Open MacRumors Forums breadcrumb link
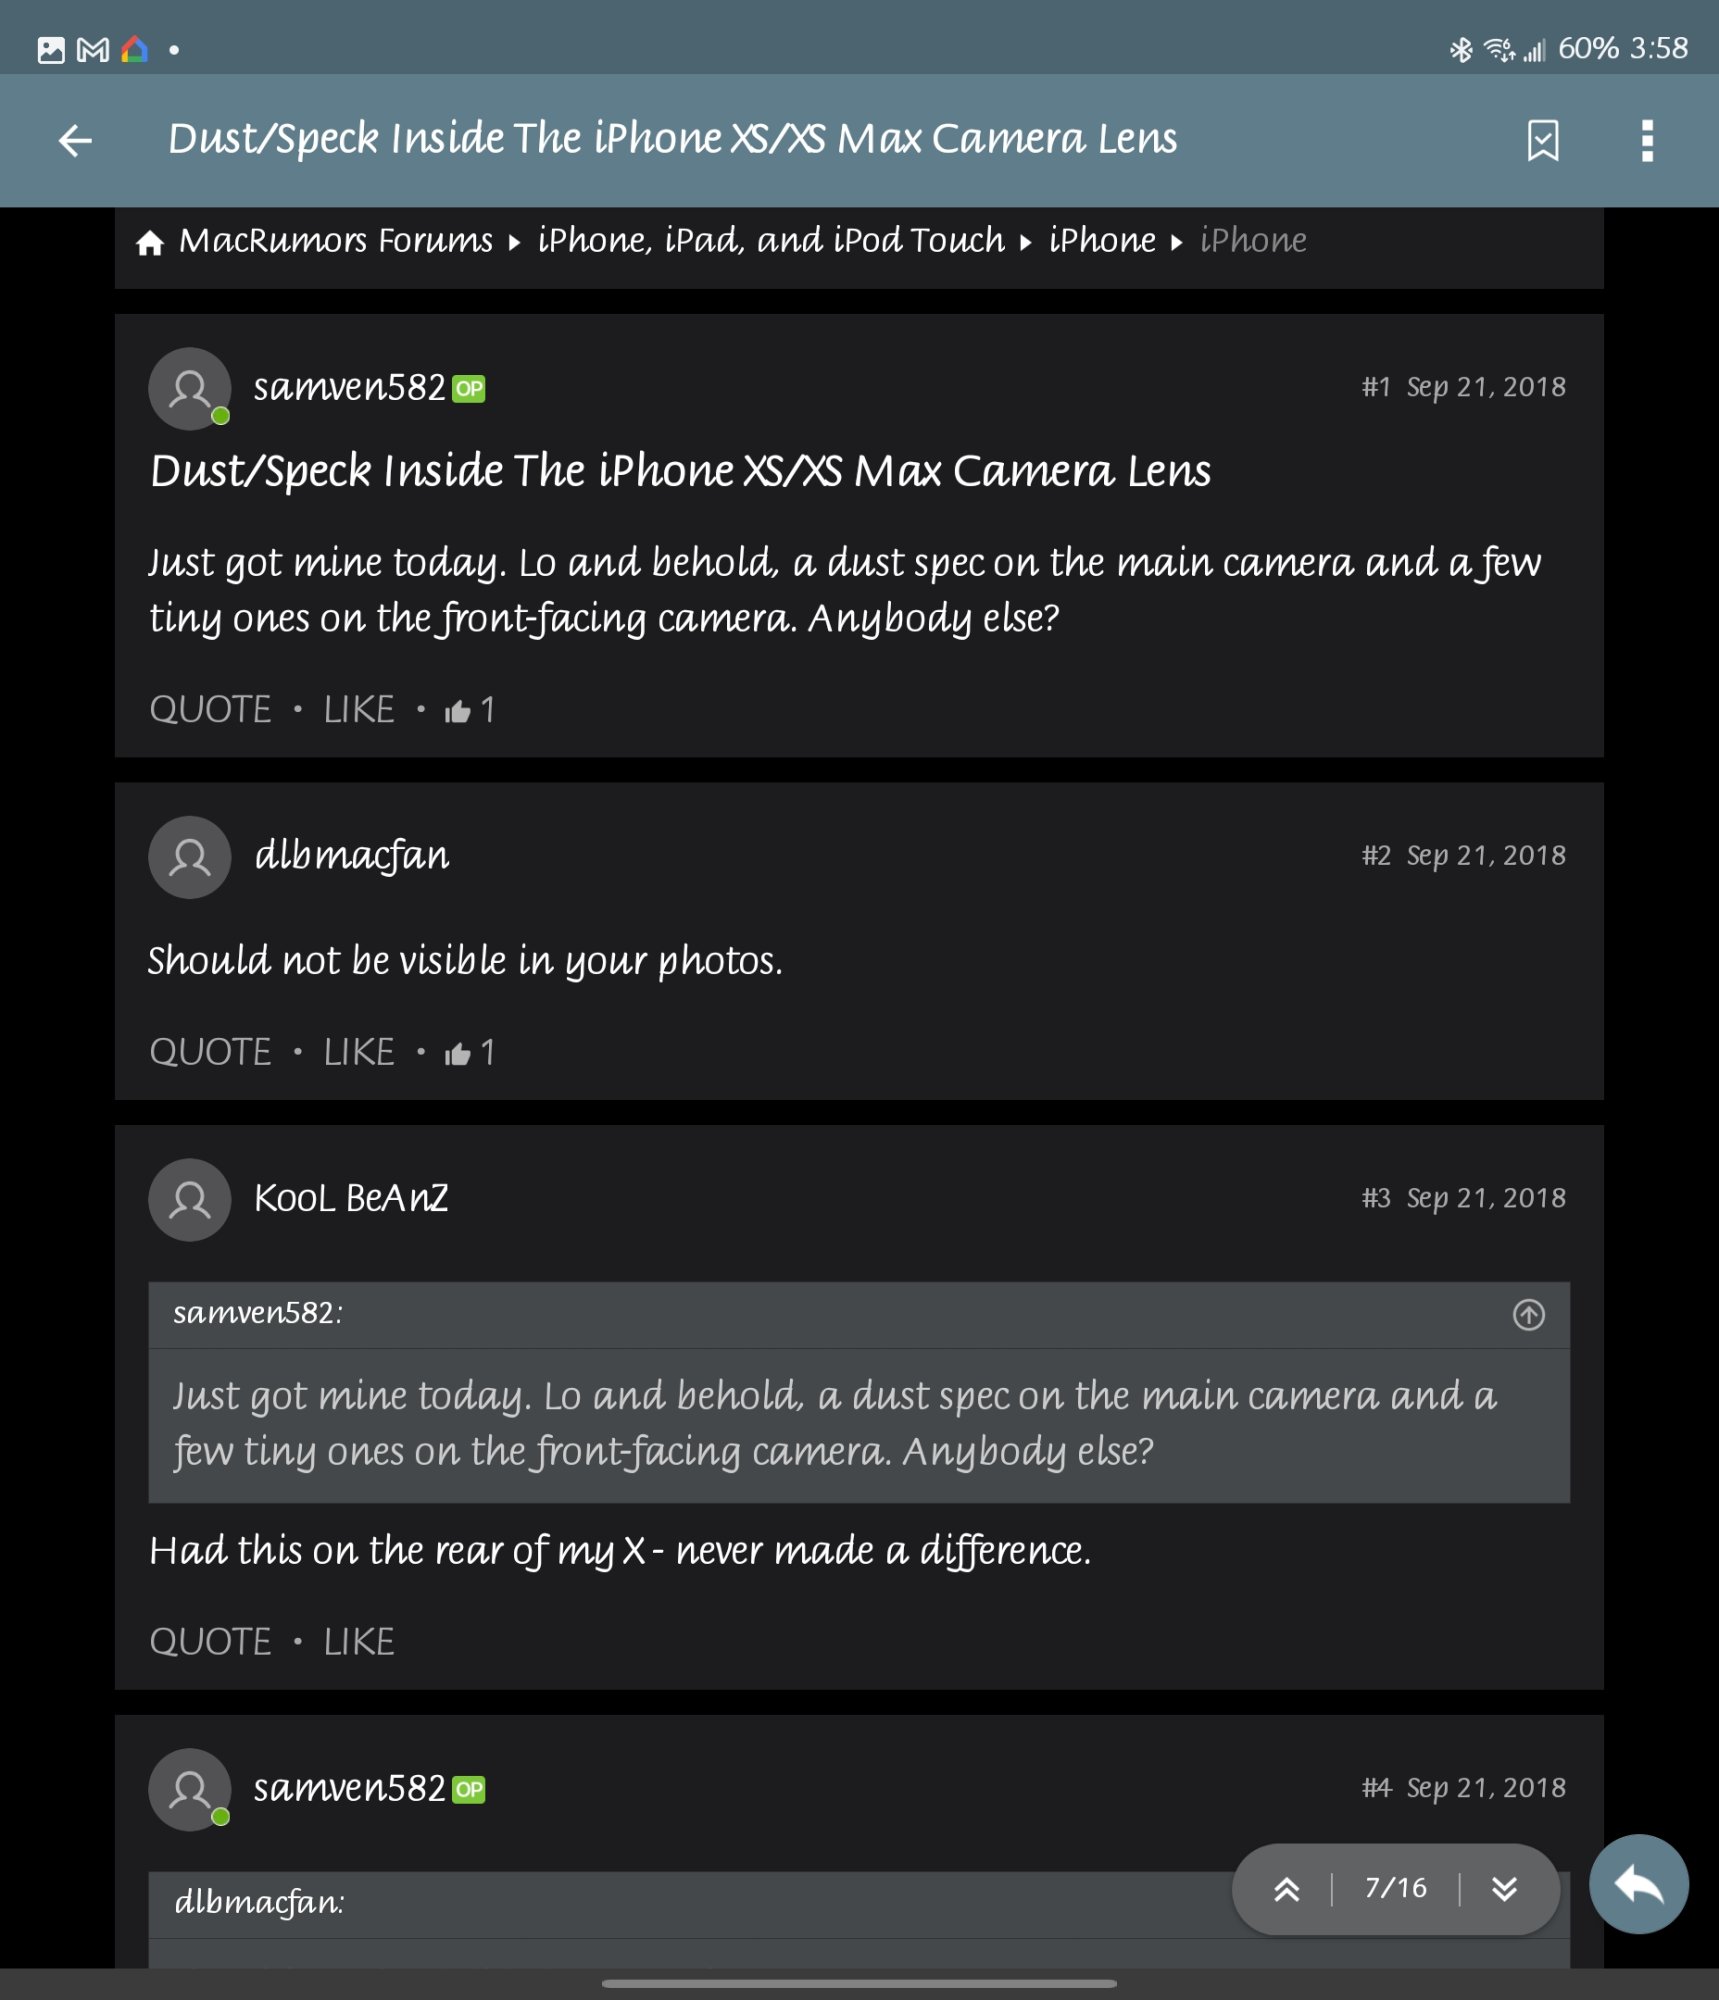Screen dimensions: 1719x2000 [x=336, y=241]
